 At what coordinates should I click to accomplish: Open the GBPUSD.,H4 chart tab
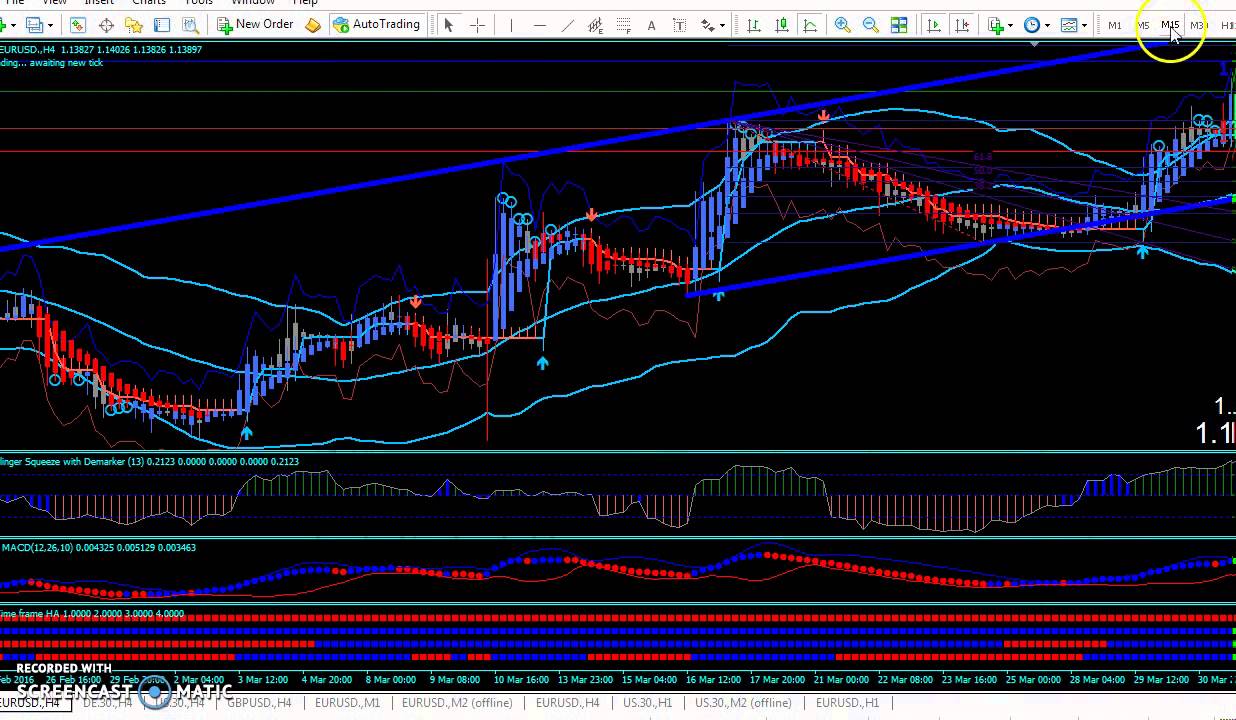coord(259,703)
